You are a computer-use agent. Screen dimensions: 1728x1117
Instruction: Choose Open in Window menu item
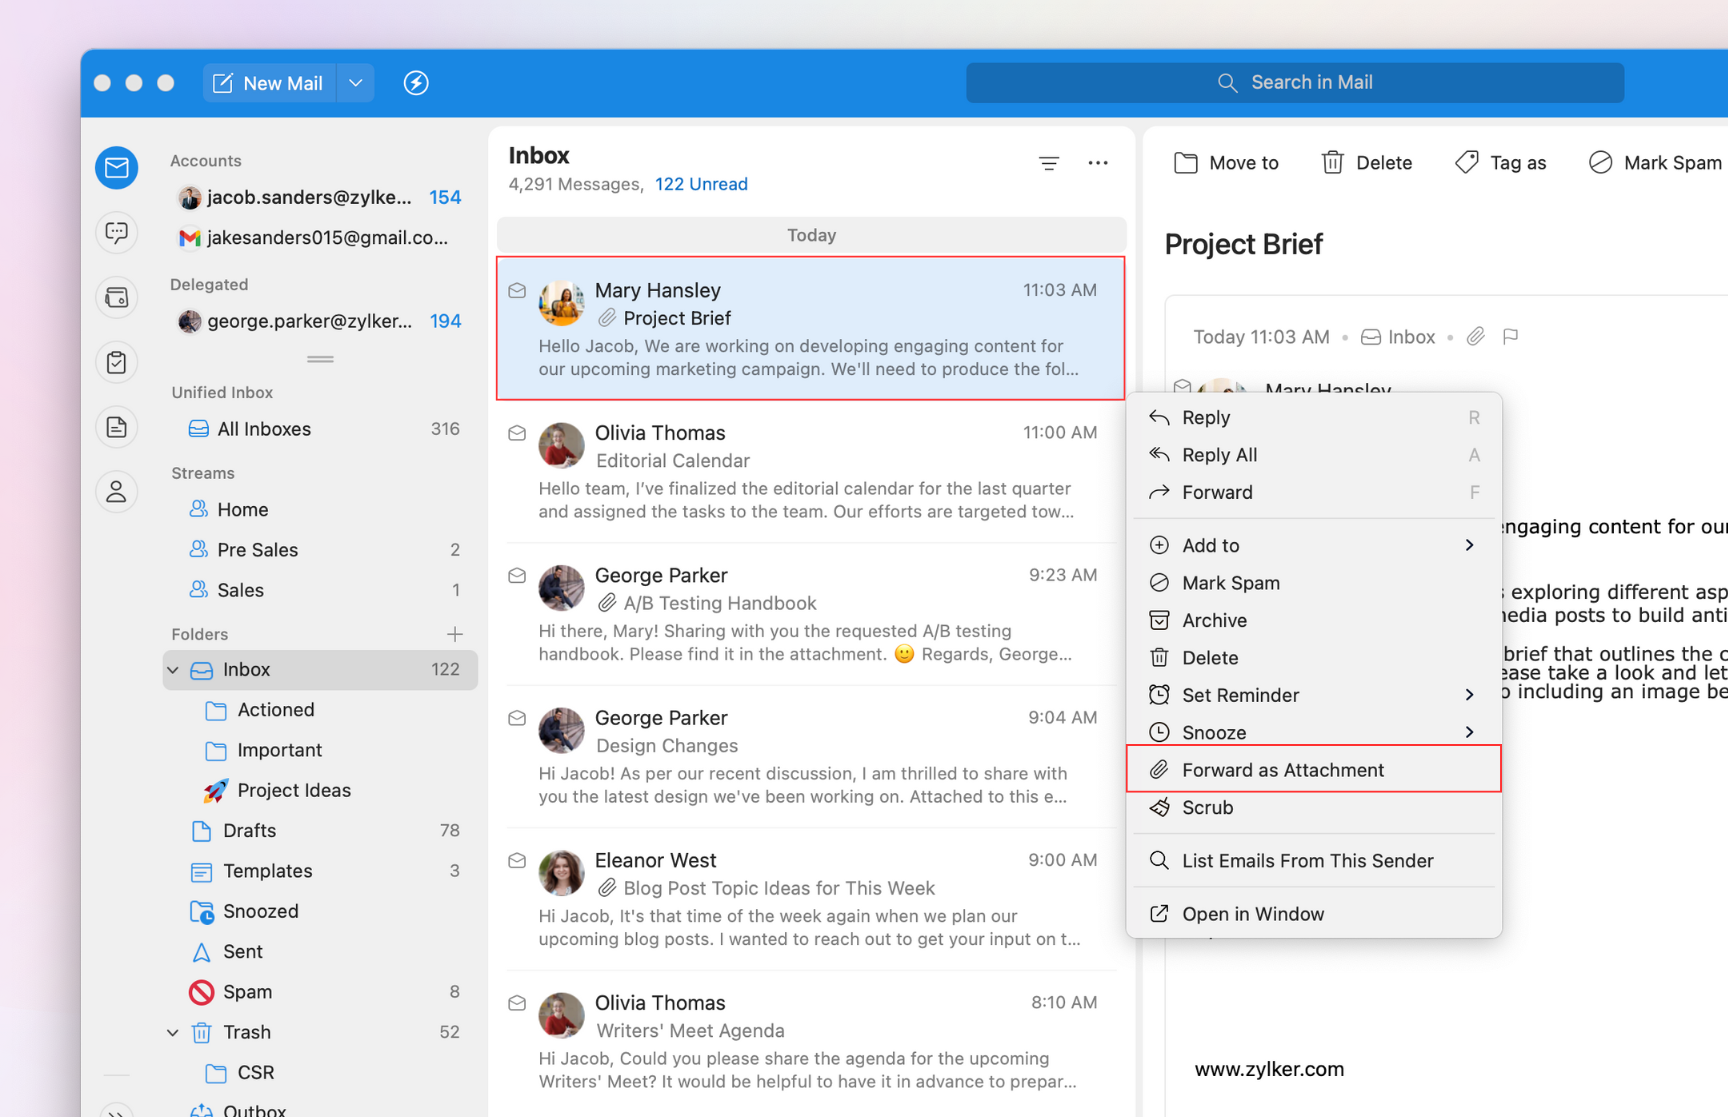(1314, 914)
